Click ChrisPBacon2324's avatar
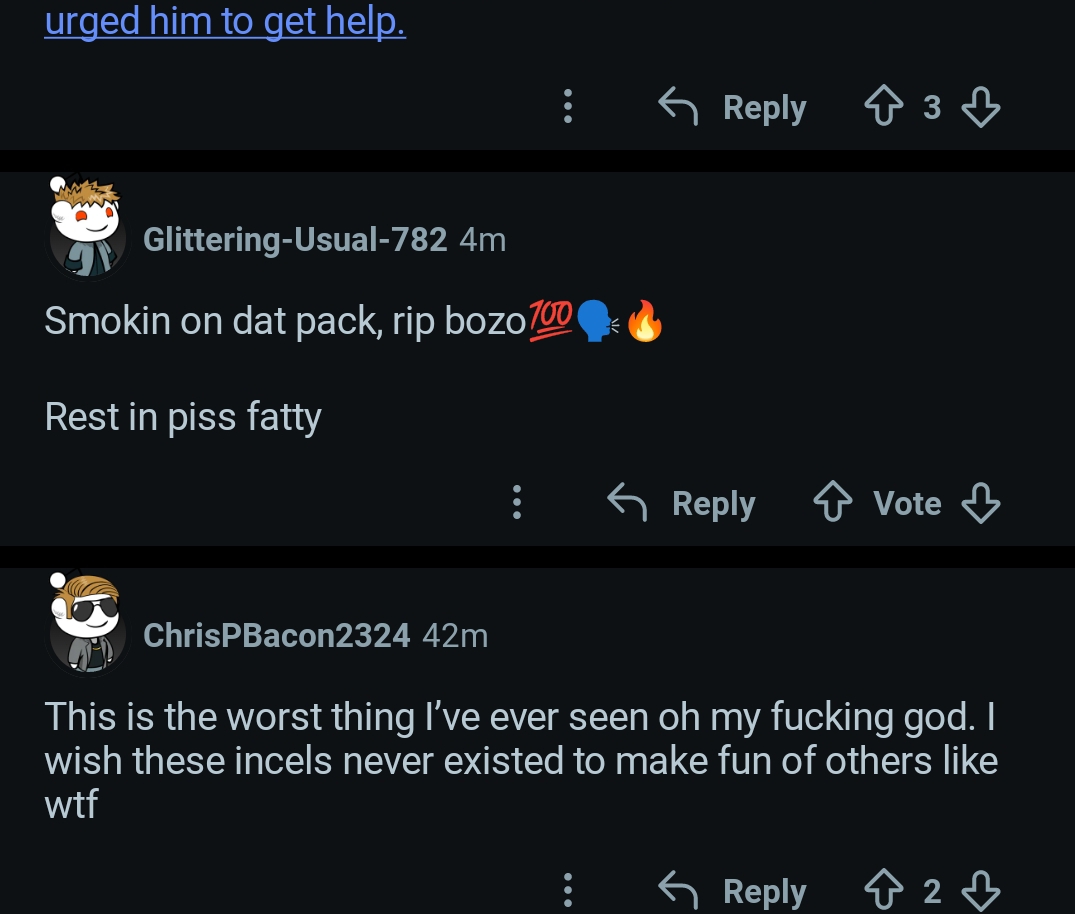Viewport: 1075px width, 914px height. pyautogui.click(x=87, y=621)
